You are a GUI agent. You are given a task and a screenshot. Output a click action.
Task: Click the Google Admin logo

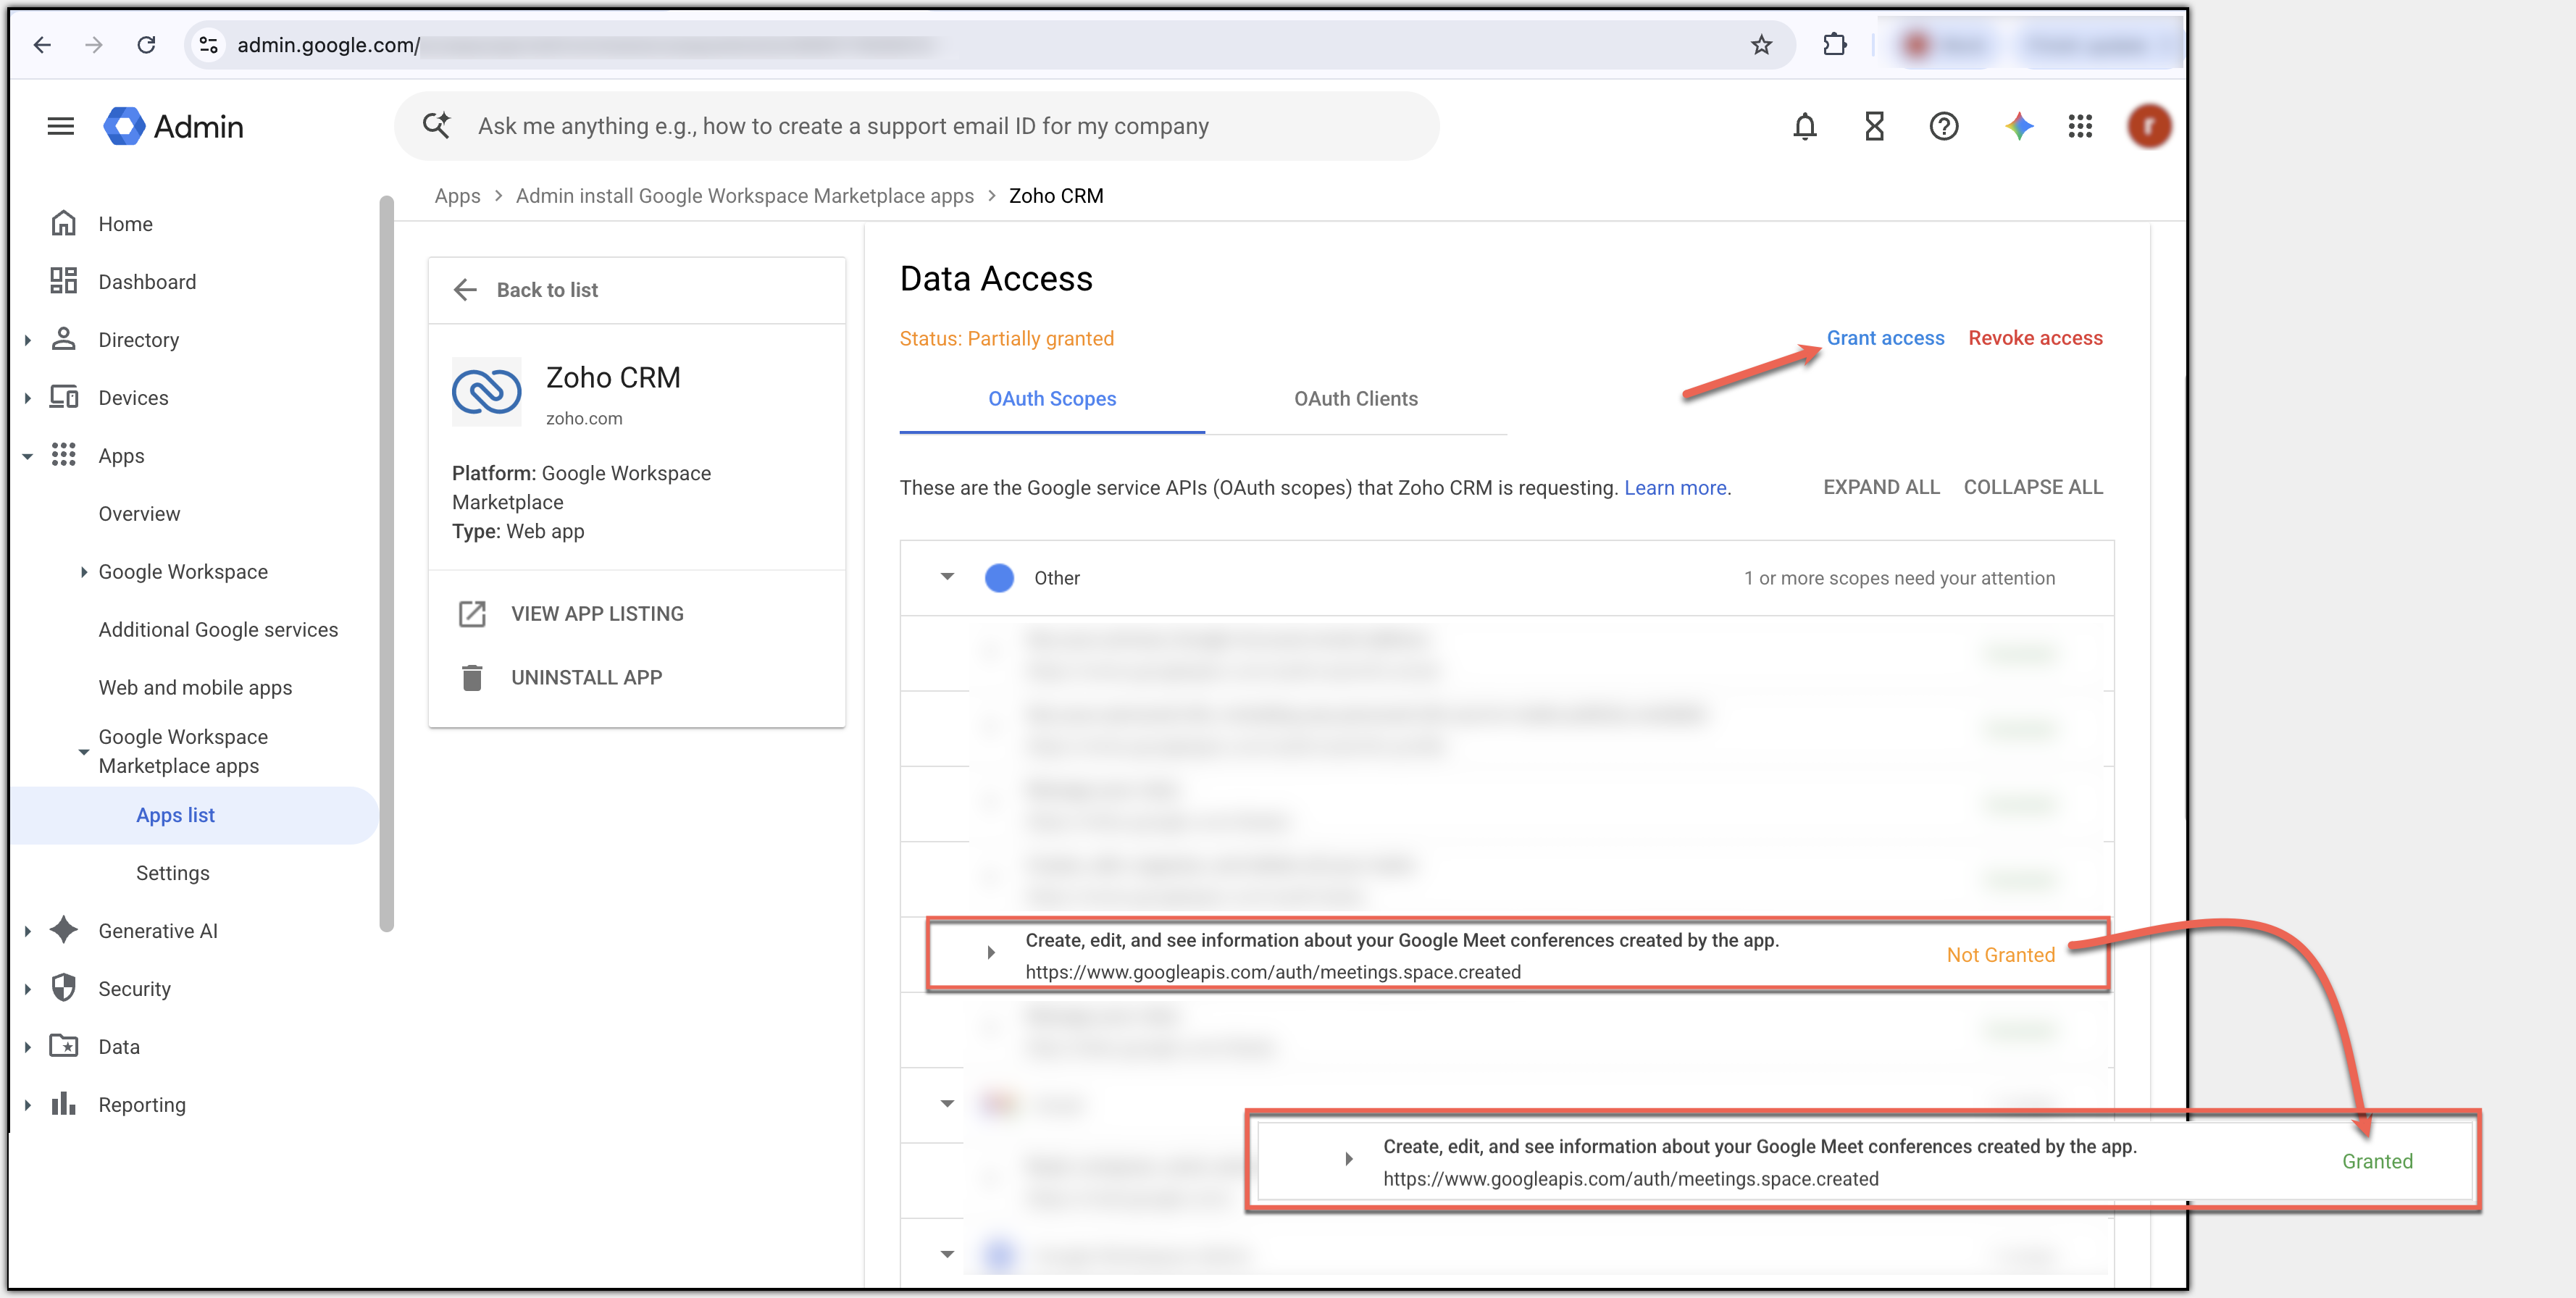point(174,126)
